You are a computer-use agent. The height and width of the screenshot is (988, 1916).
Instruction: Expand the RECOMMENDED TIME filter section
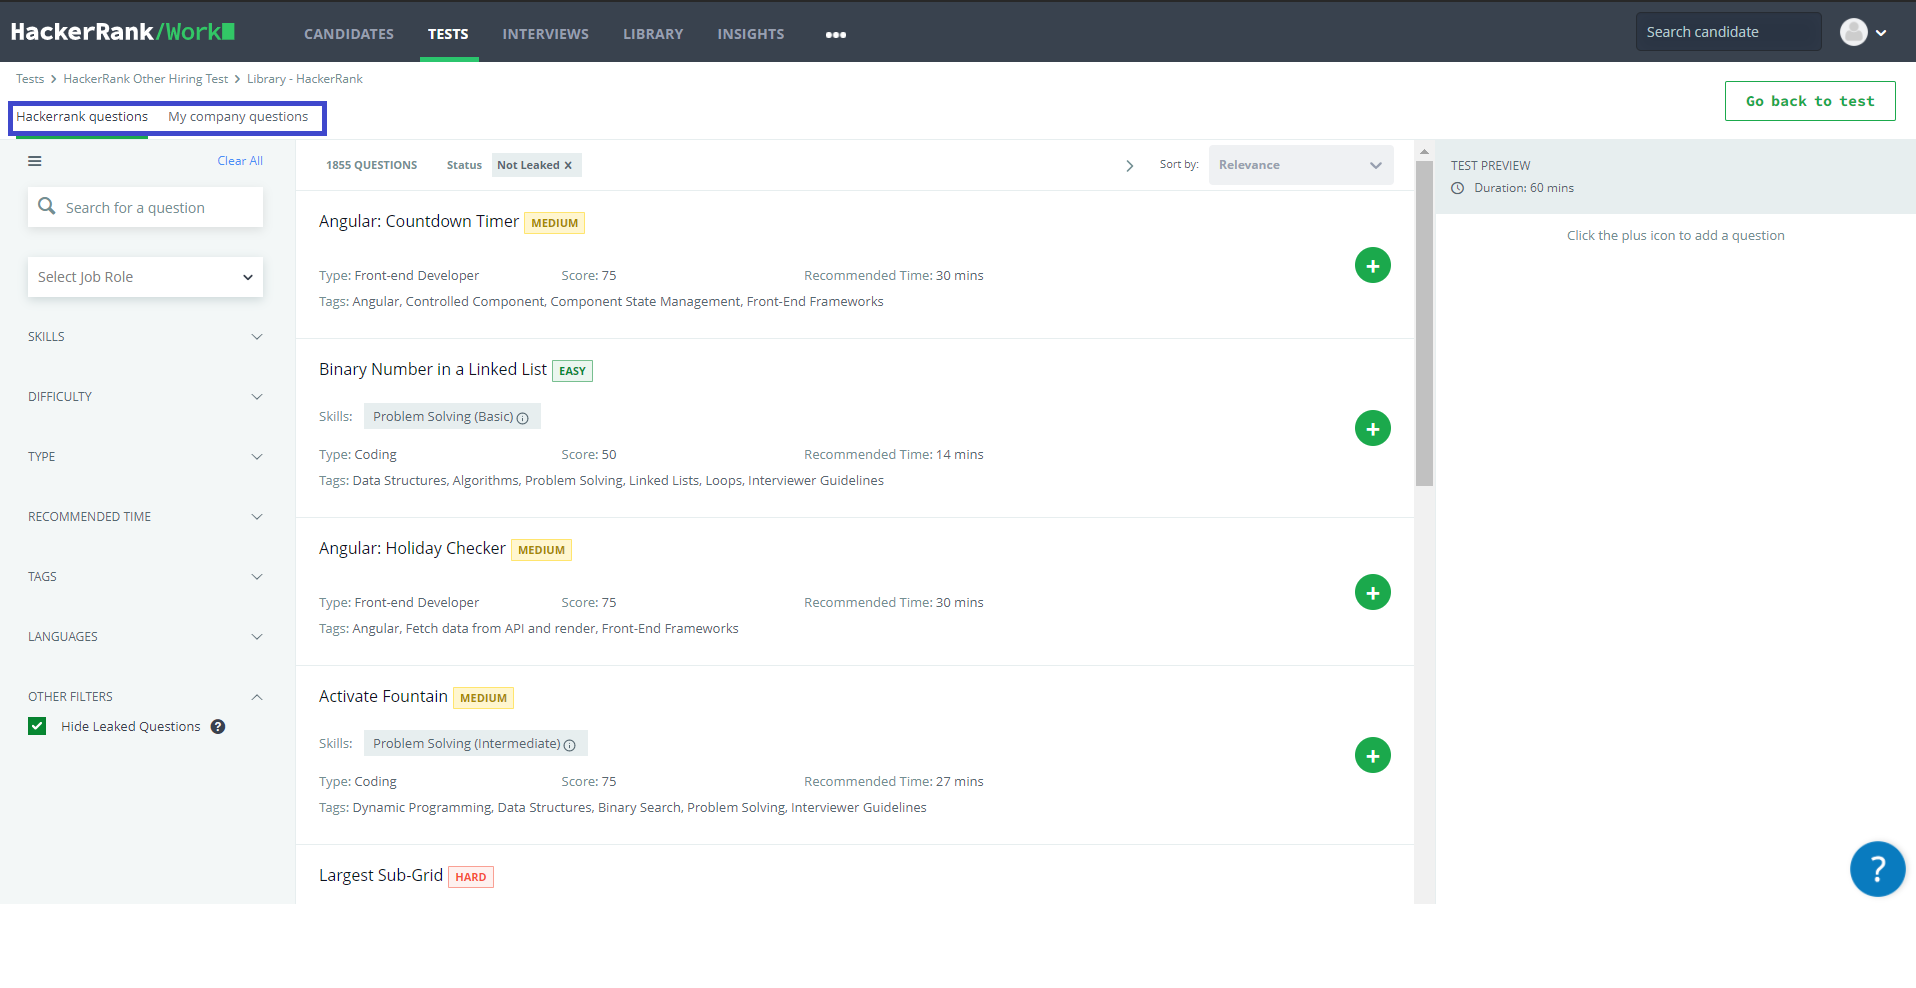click(x=145, y=517)
